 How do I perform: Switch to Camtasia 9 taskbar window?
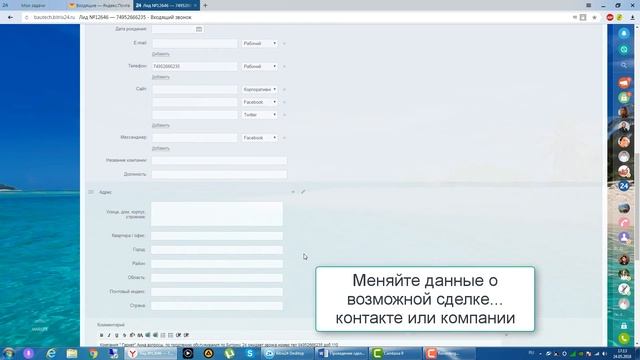point(395,353)
